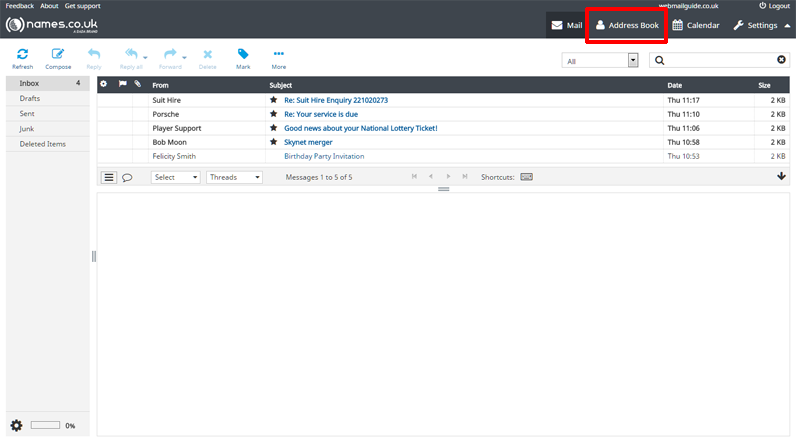
Task: Open the Mark tag tool
Action: pyautogui.click(x=243, y=58)
